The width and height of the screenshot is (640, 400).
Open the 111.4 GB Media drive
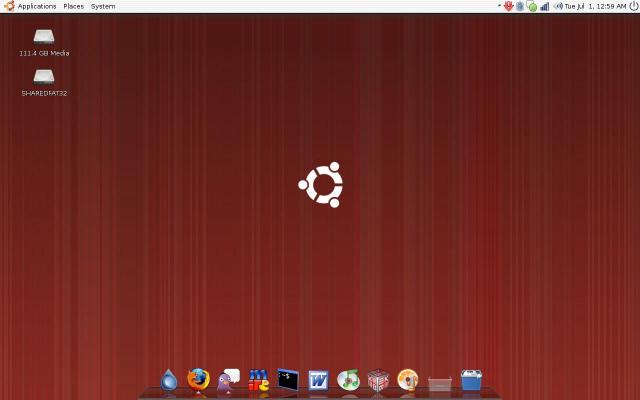coord(44,36)
